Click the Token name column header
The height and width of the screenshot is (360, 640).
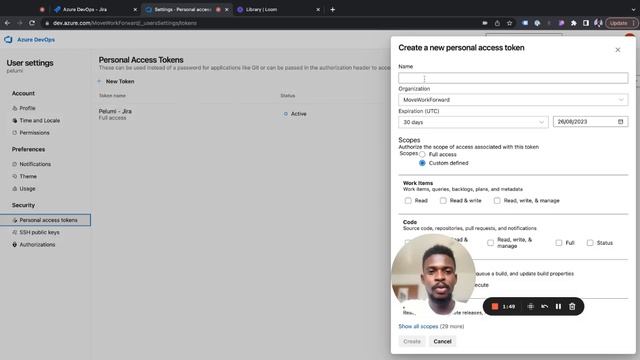coord(112,96)
